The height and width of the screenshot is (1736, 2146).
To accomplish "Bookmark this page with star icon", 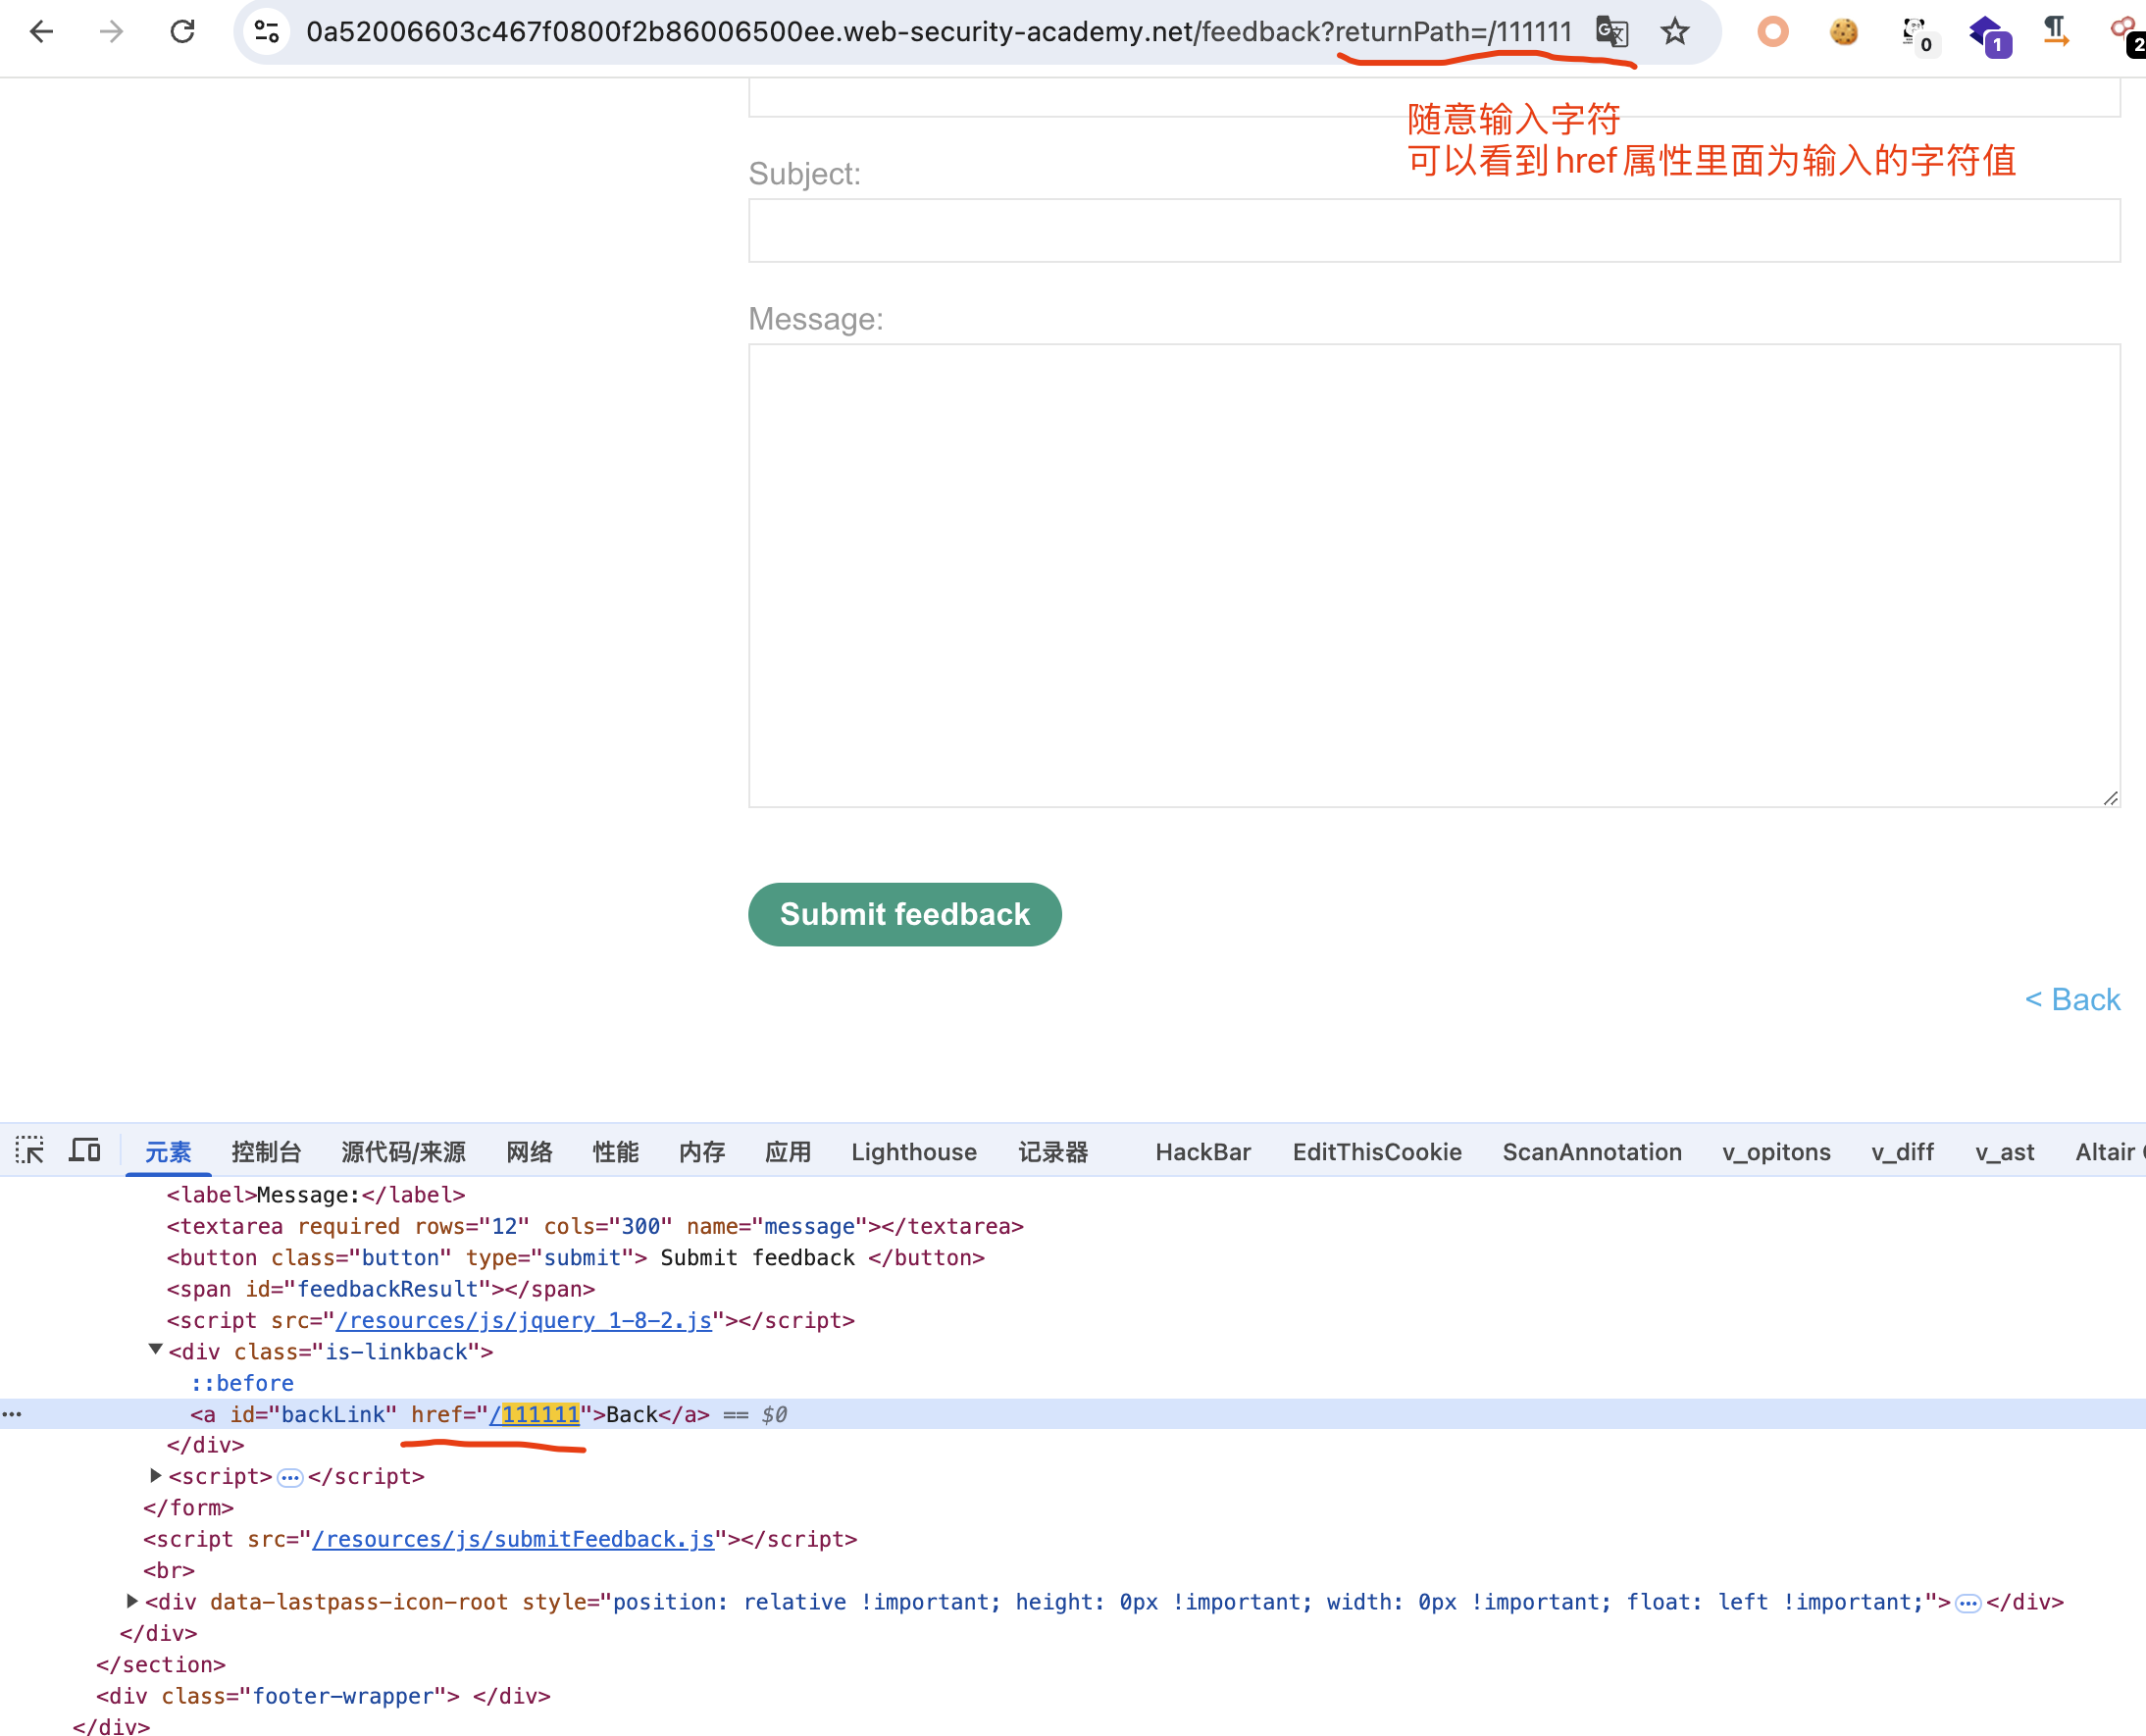I will (1675, 32).
